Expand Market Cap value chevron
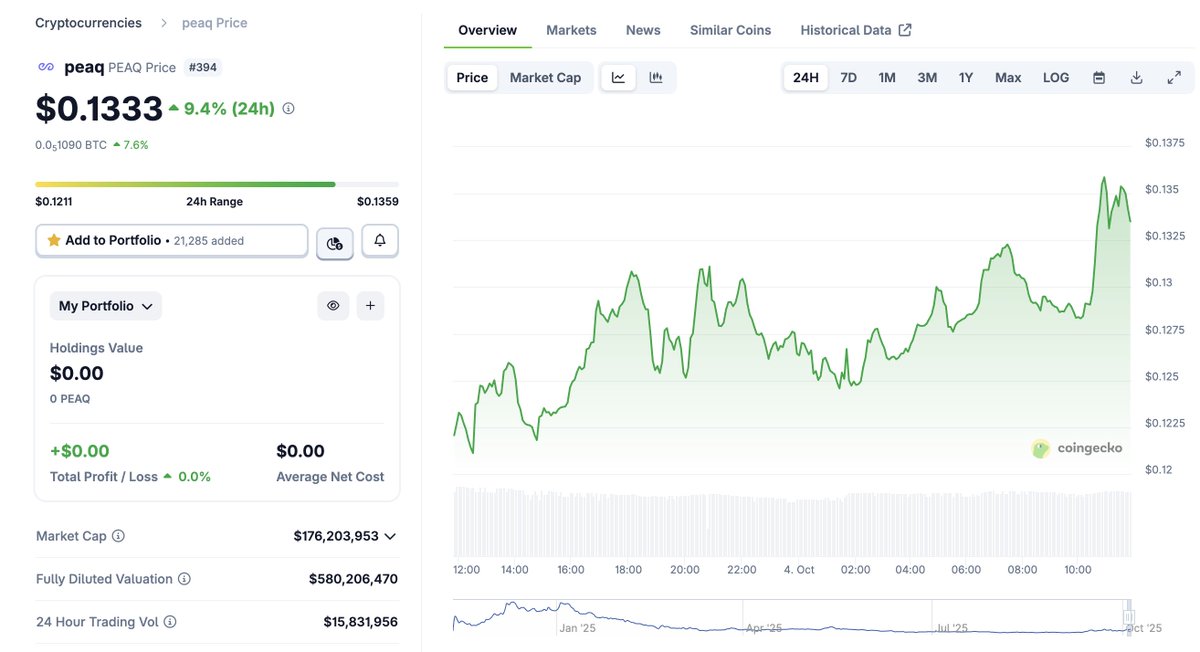This screenshot has height=652, width=1200. pyautogui.click(x=390, y=536)
